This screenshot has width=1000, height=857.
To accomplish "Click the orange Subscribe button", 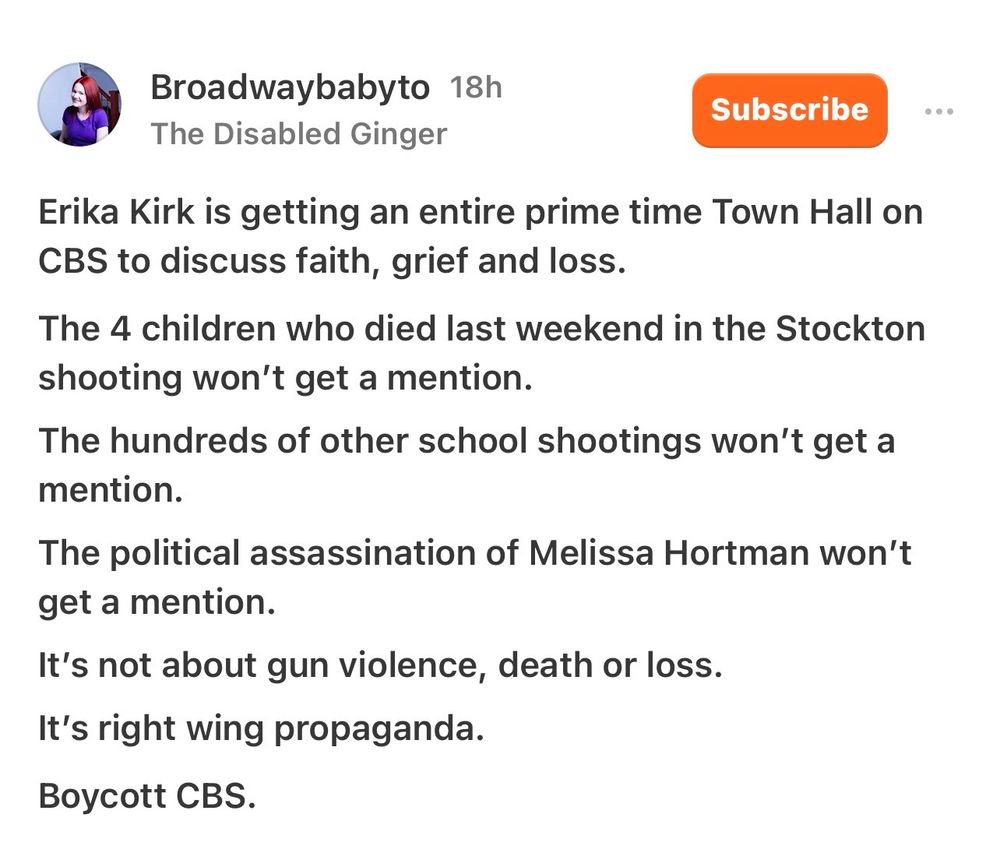I will tap(789, 110).
